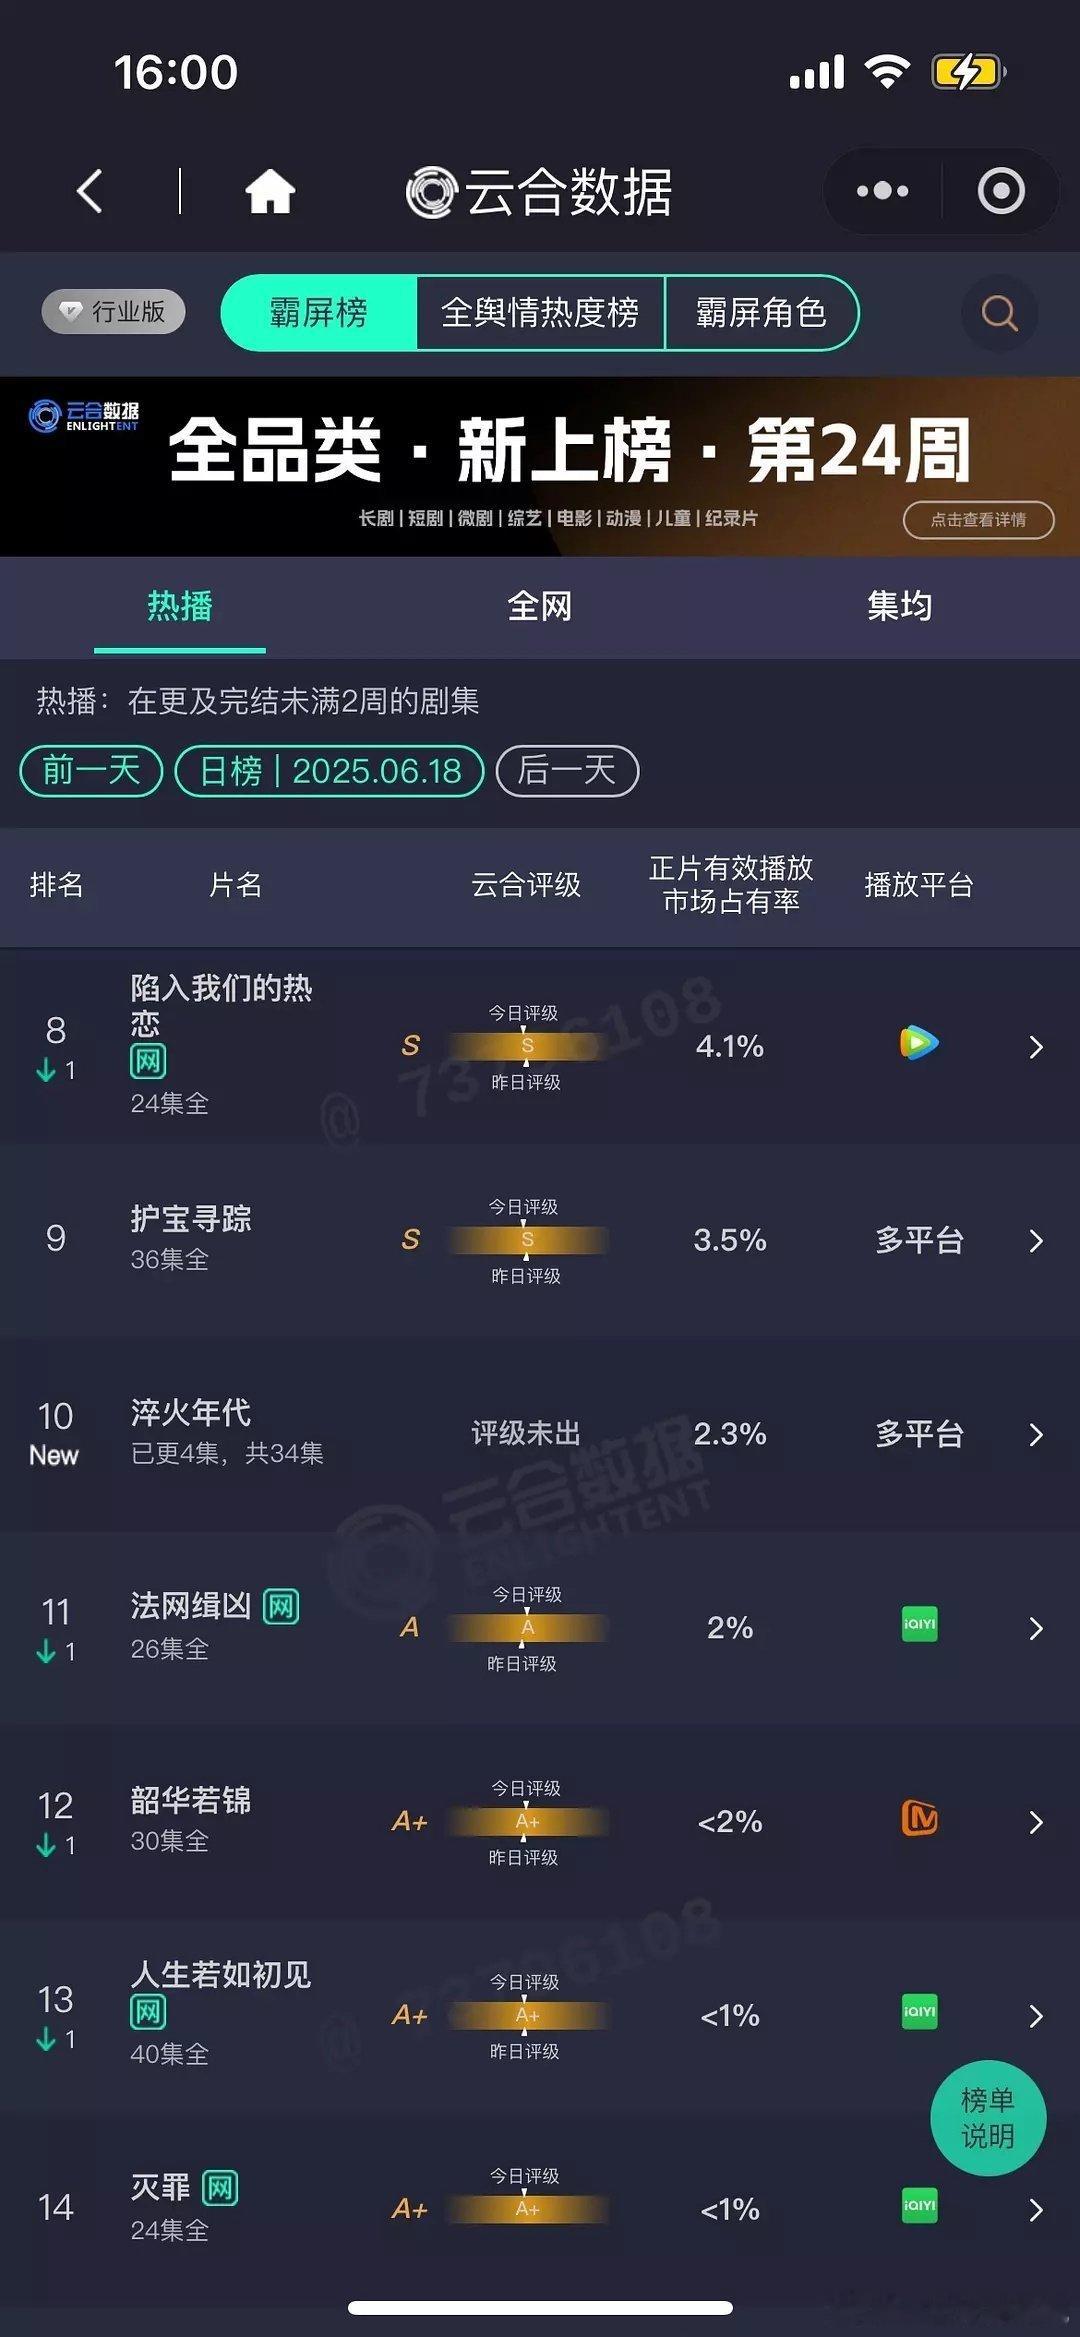Select the 霸屏榜 segment
The width and height of the screenshot is (1080, 2337).
(319, 313)
